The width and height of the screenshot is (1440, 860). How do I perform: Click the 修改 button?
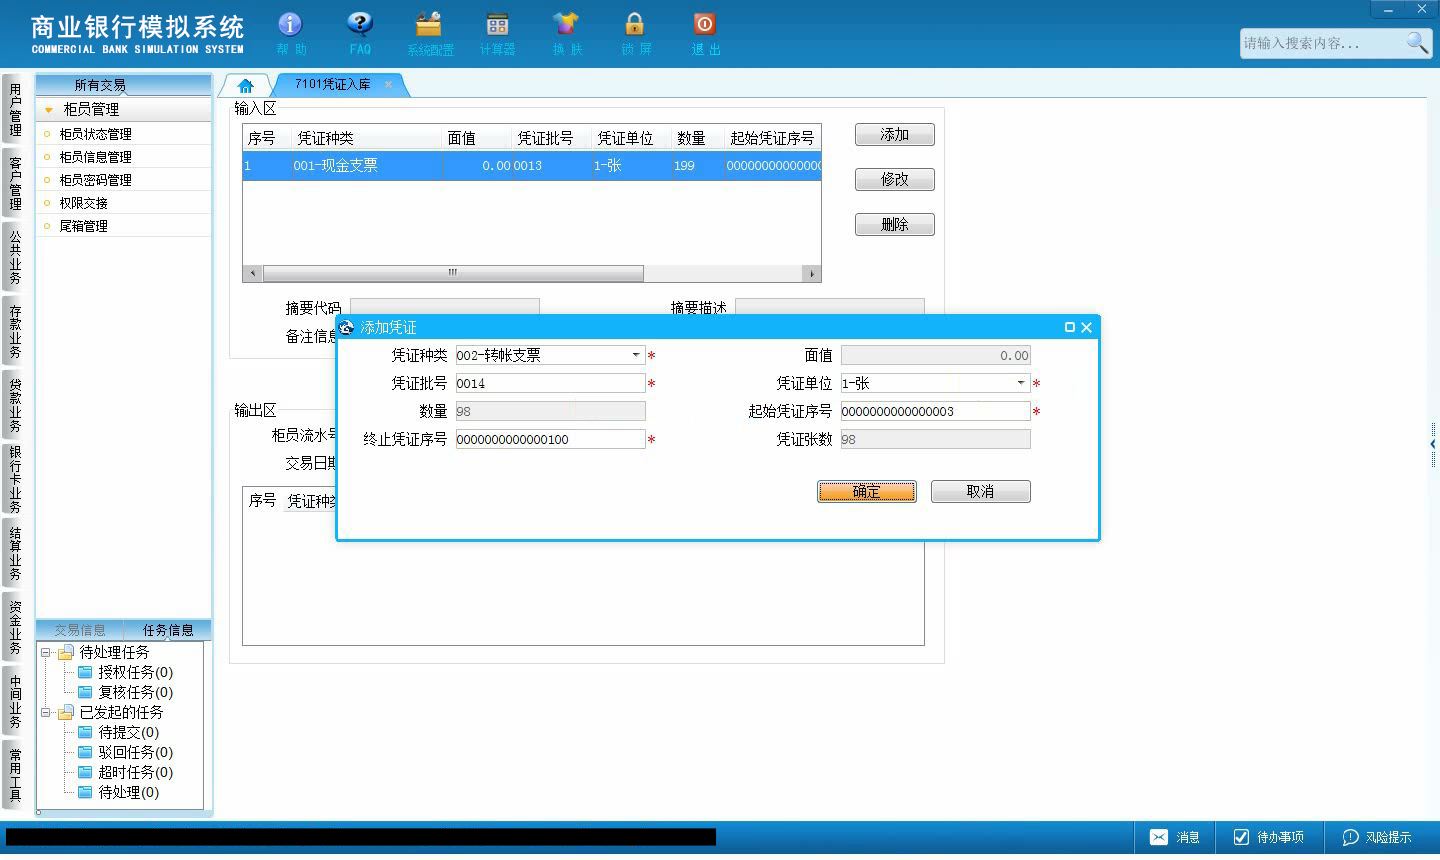895,180
